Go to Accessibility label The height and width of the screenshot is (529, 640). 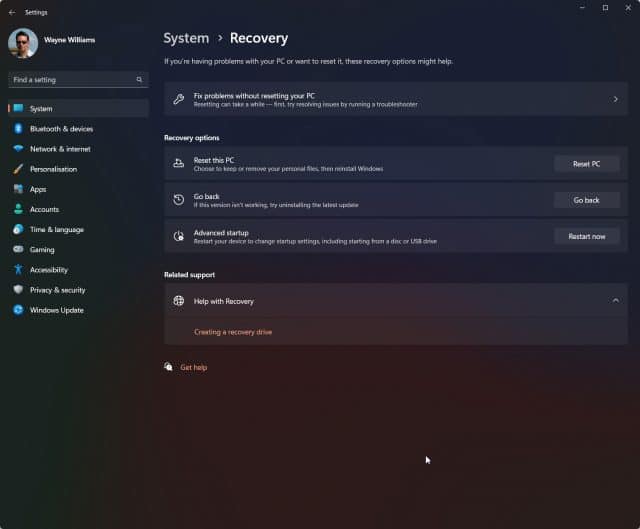pos(49,270)
